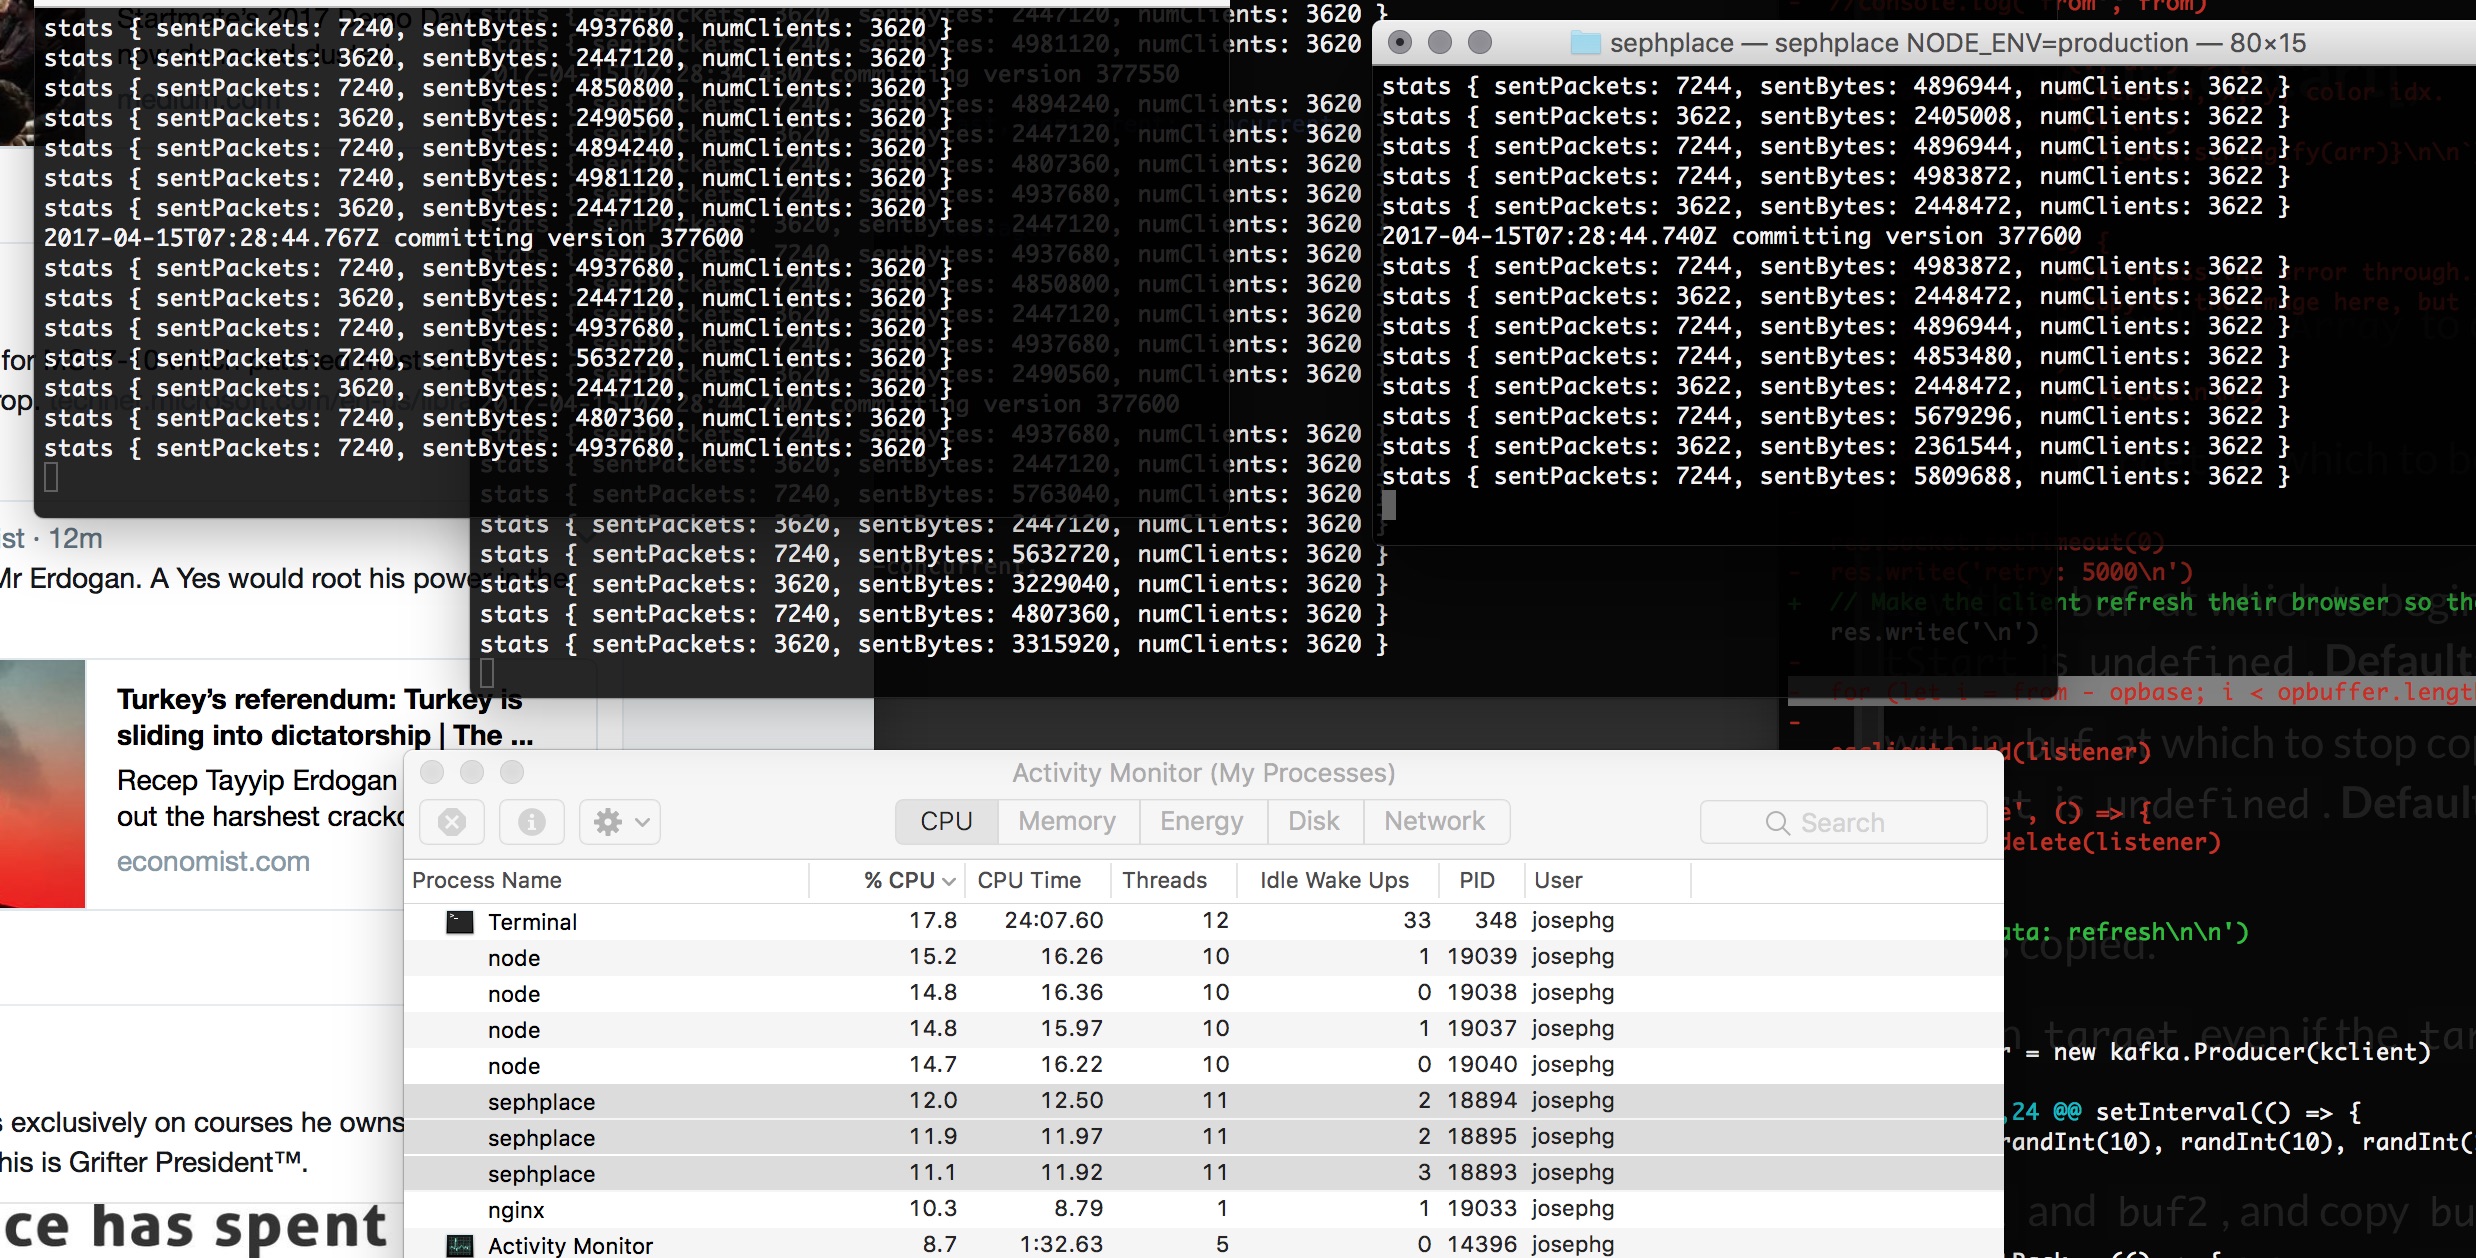Click the committing version 377600 line in sephplace terminal
2476x1258 pixels.
tap(1731, 236)
